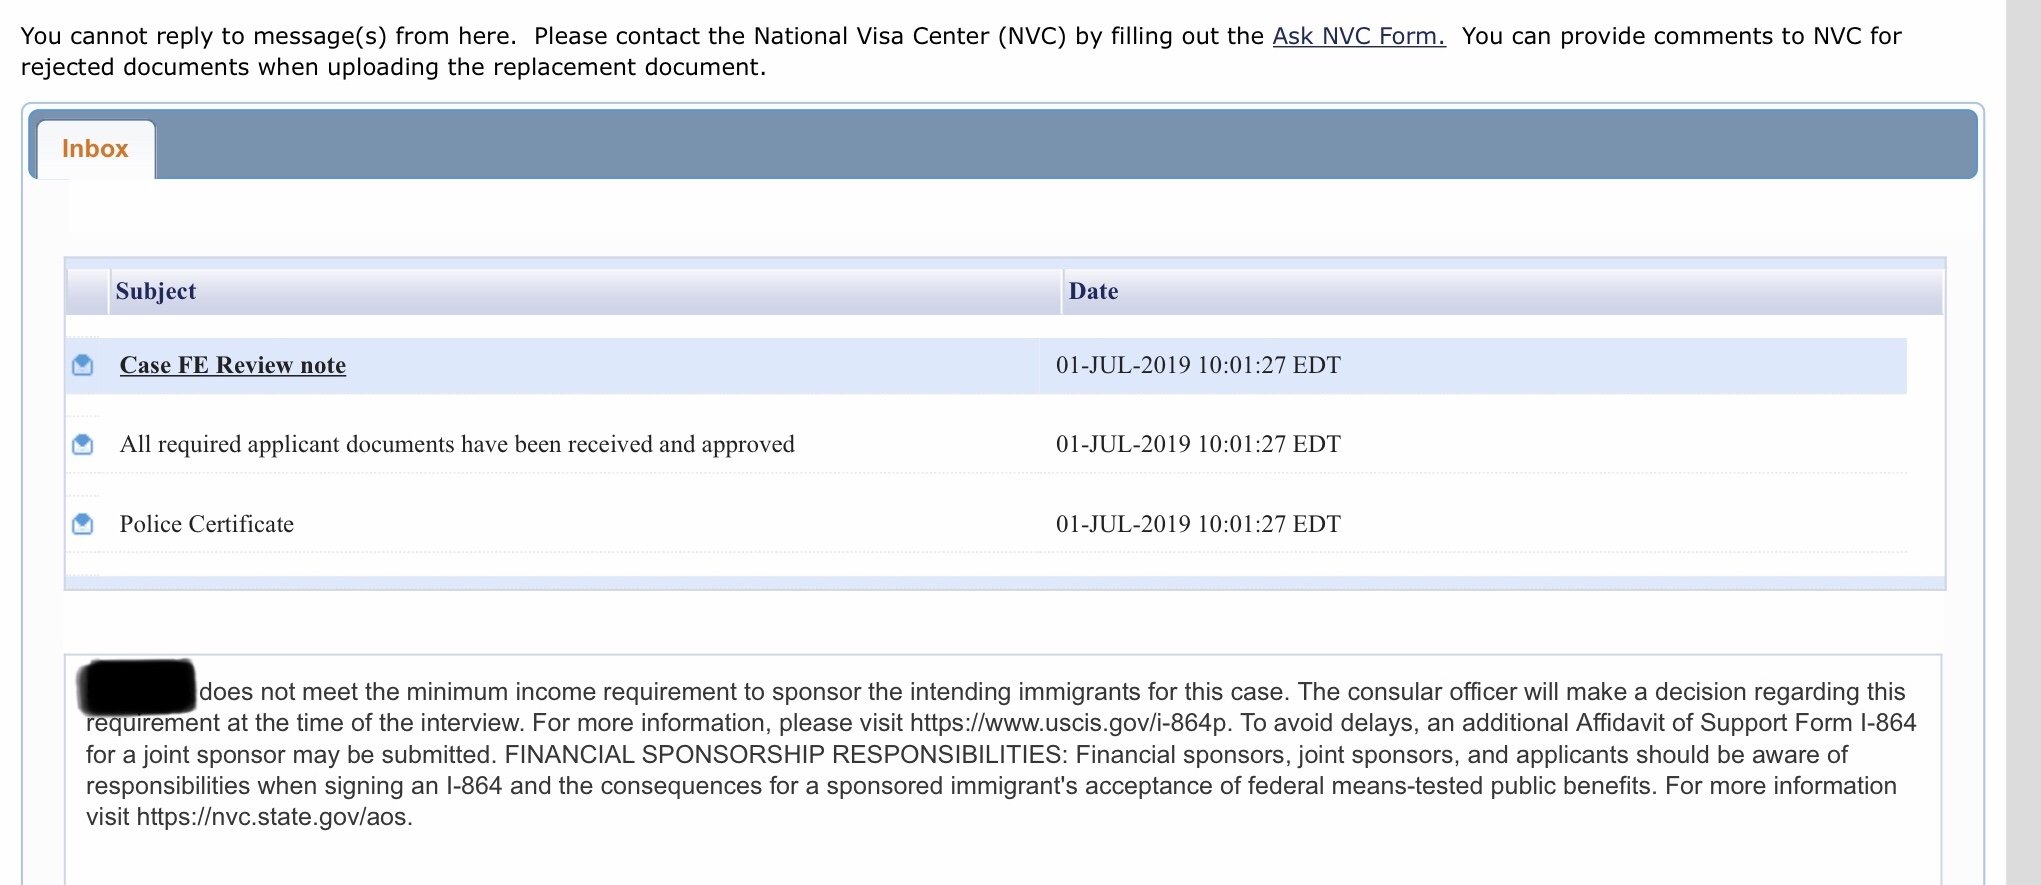Click envelope icon beside Case FE Review note

click(83, 365)
